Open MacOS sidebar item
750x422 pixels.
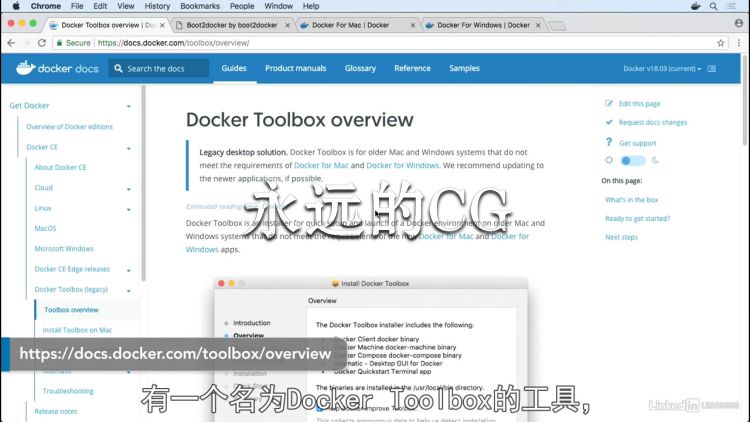point(45,228)
